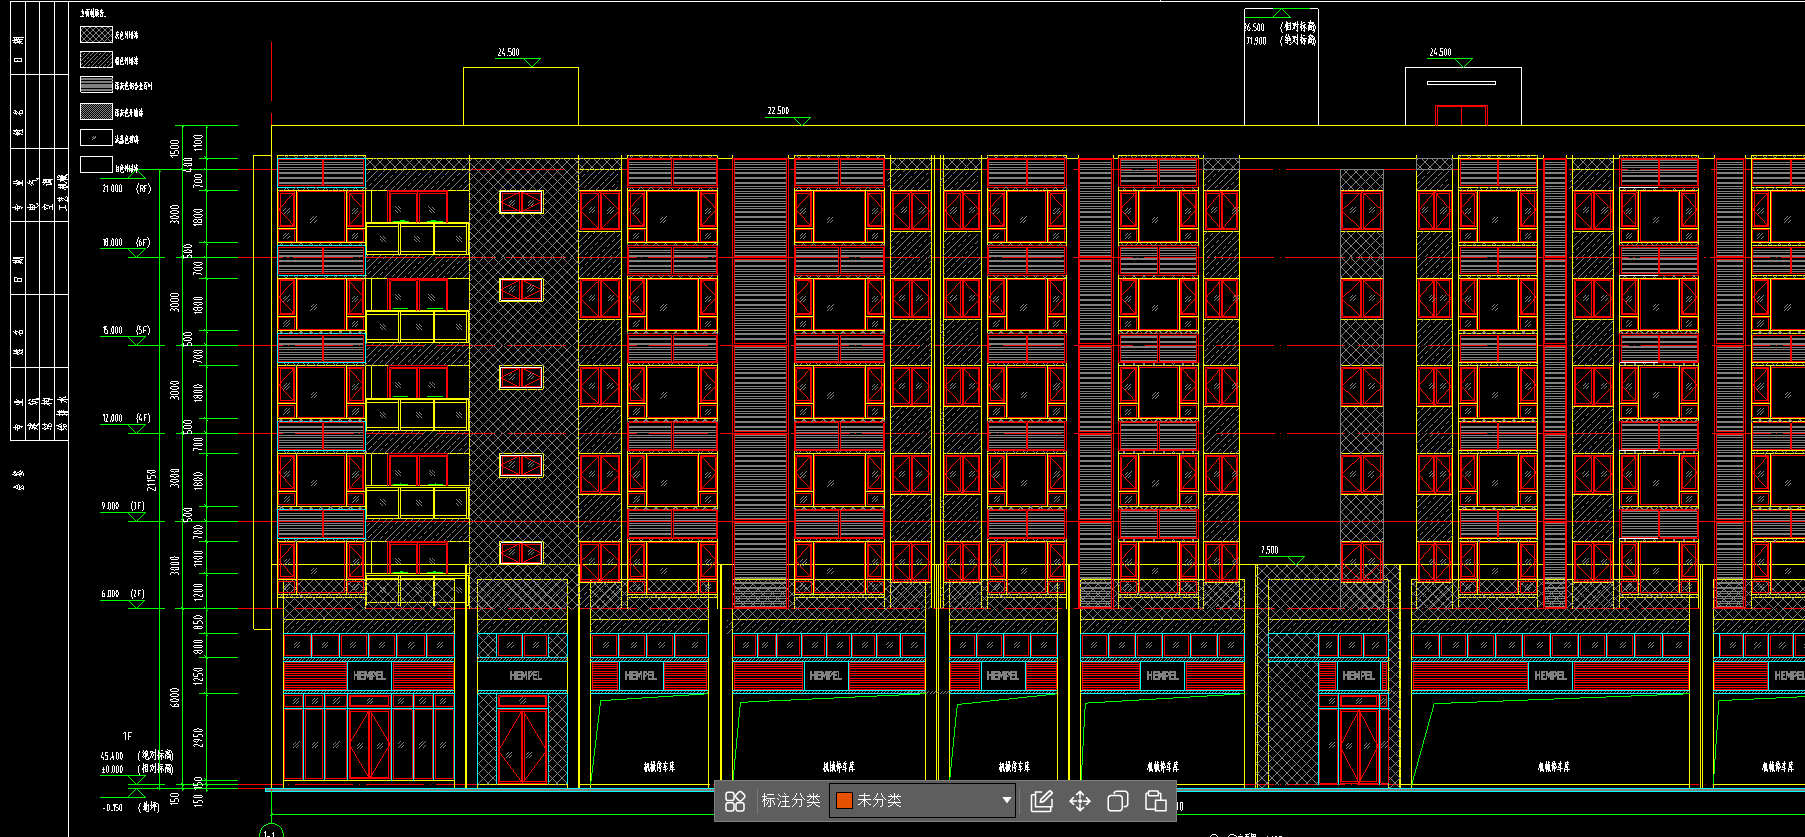Click the orange color swatch beside 未分类
Viewport: 1805px width, 837px height.
(844, 800)
